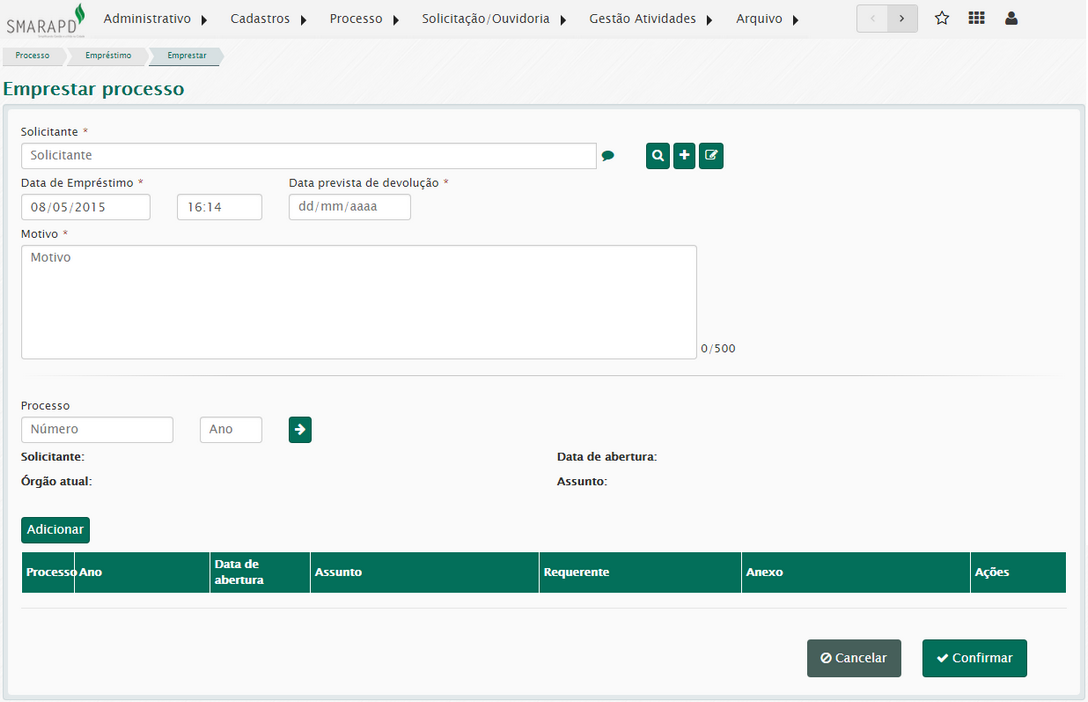Expand the Cadastros menu

point(268,19)
